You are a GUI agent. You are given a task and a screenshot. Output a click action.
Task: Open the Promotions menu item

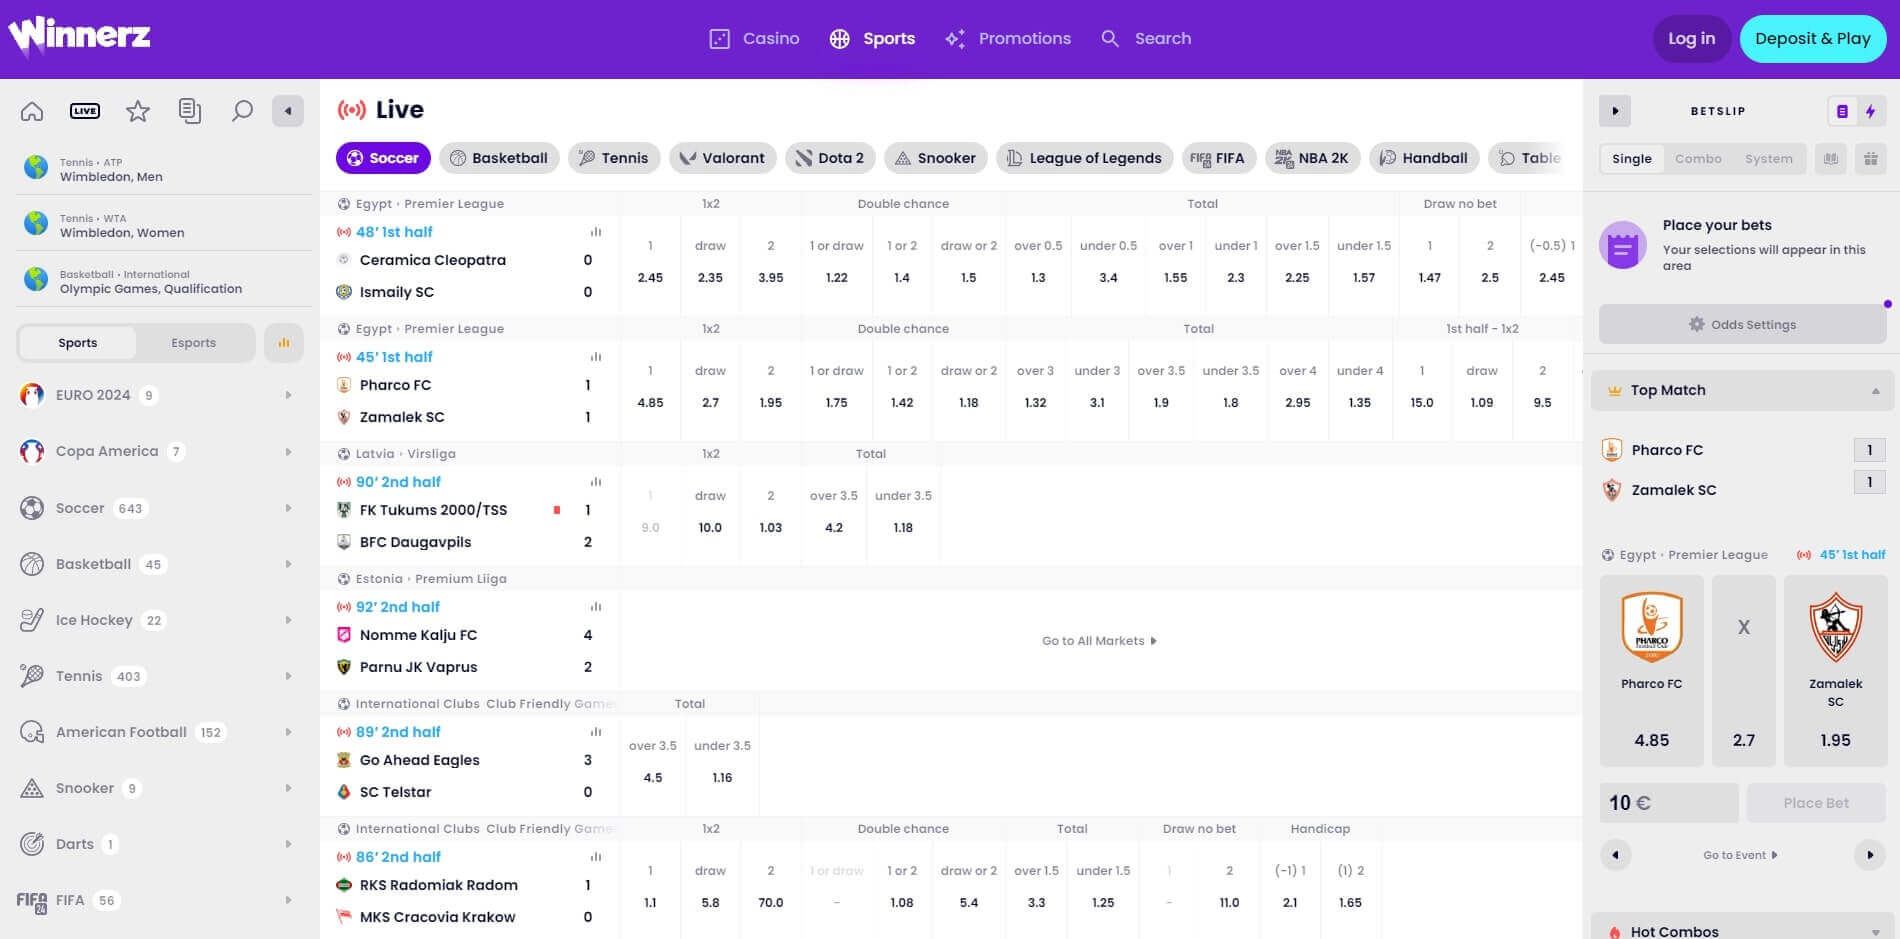1024,38
